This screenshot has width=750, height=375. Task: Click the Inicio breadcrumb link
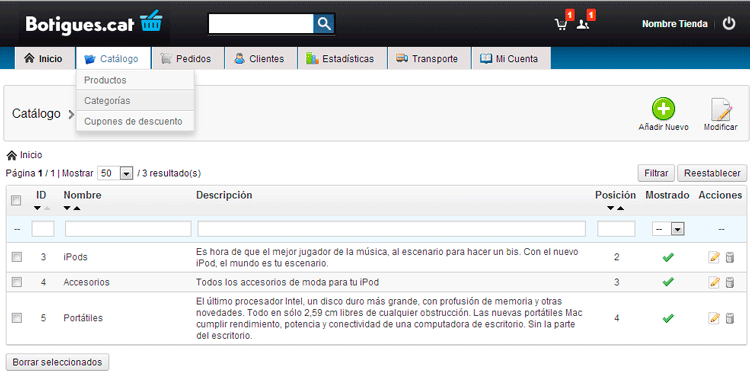pyautogui.click(x=31, y=155)
